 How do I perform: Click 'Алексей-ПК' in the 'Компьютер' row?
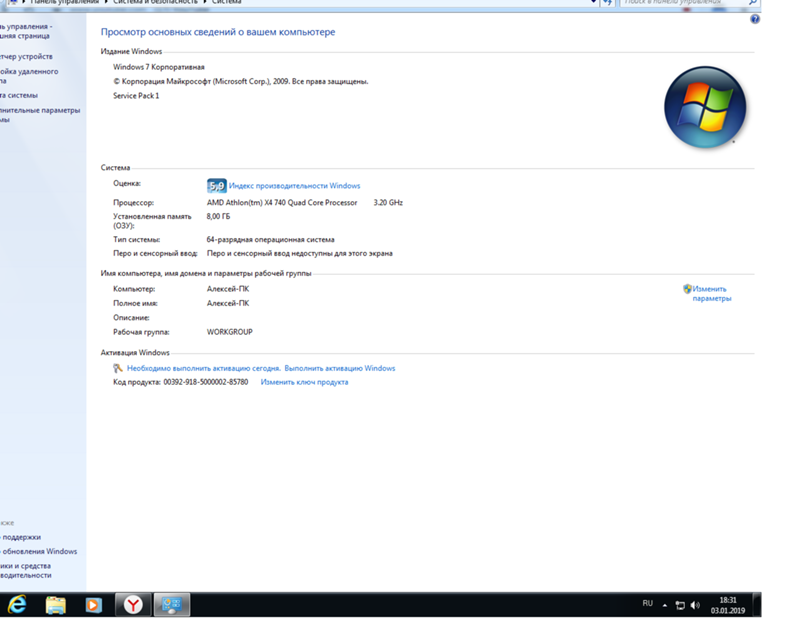pyautogui.click(x=228, y=289)
